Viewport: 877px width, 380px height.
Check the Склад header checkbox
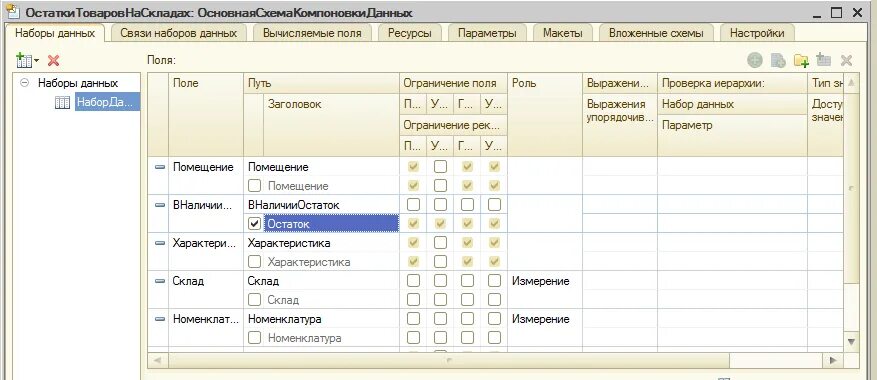coord(254,300)
